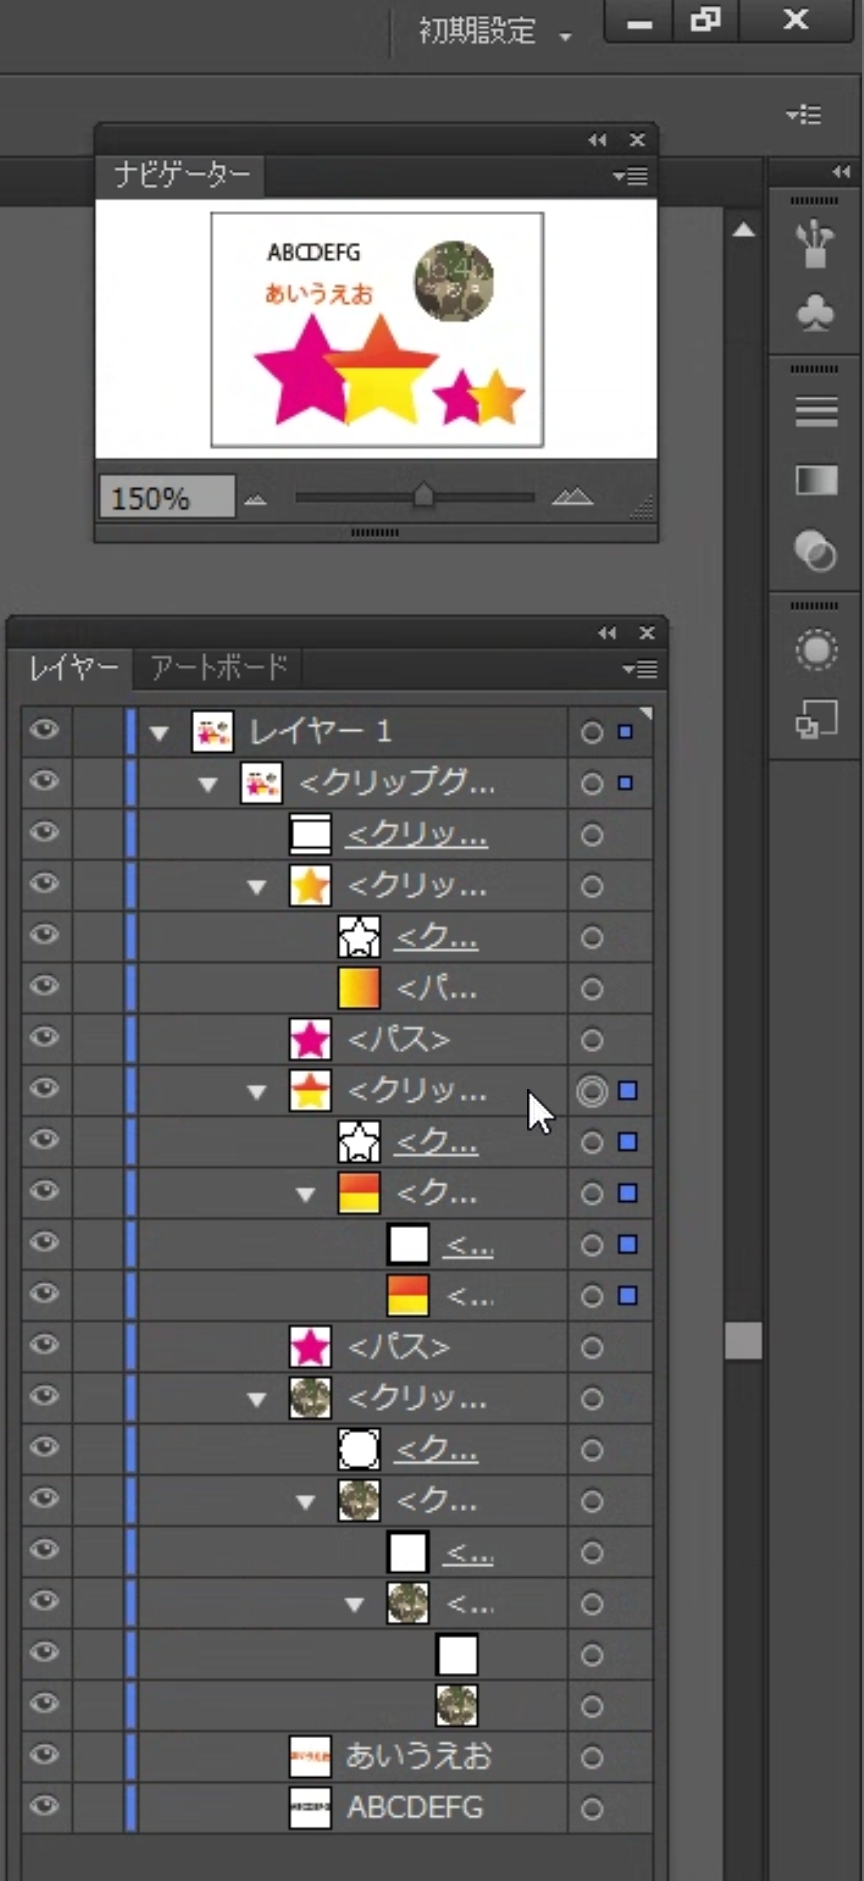Open the Stroke panel icon

(816, 411)
